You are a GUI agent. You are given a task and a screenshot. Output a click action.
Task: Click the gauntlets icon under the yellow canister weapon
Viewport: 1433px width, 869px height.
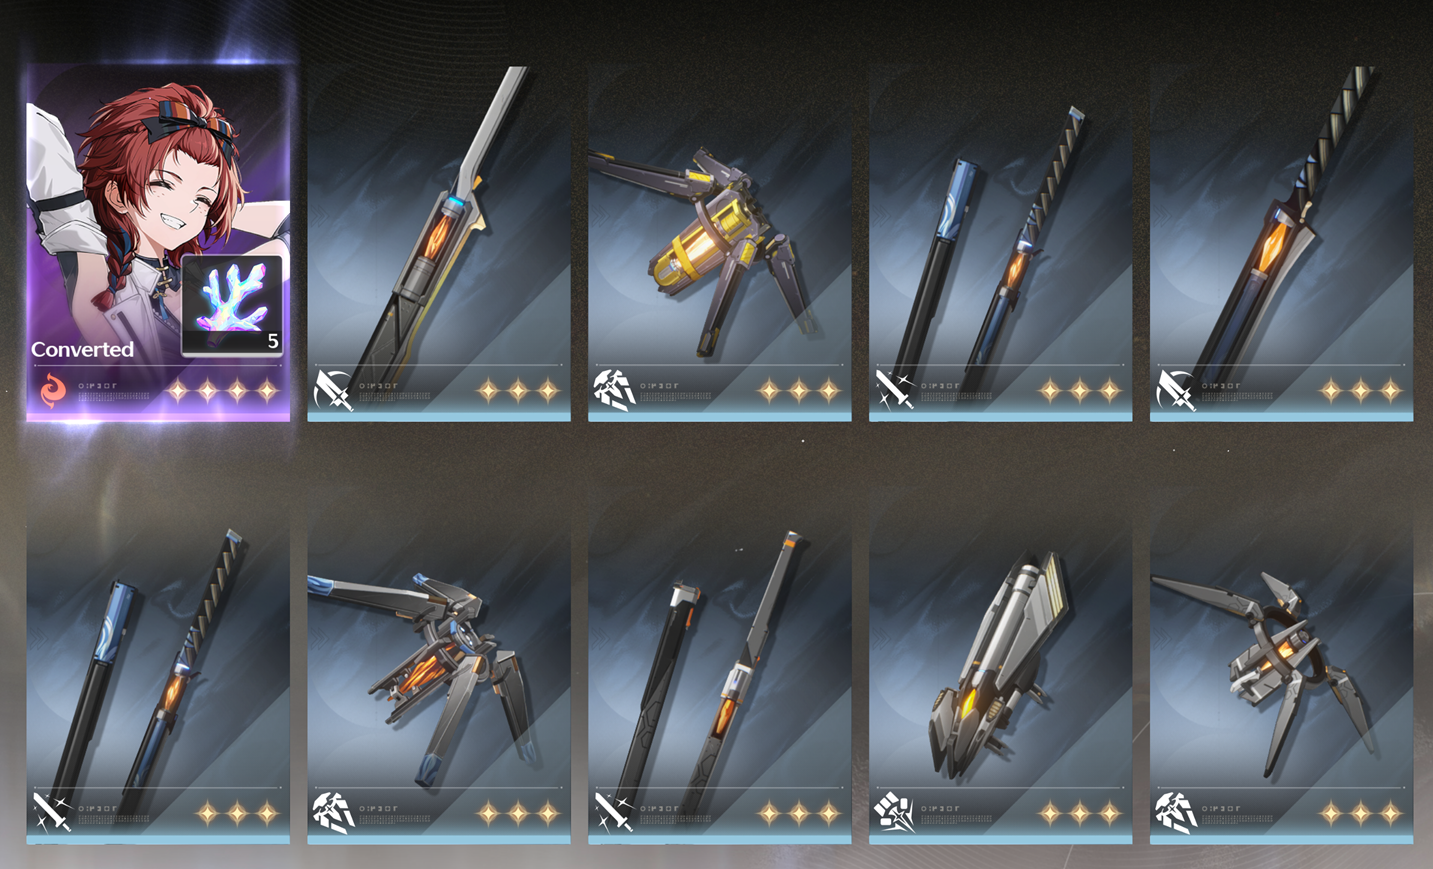tap(614, 390)
